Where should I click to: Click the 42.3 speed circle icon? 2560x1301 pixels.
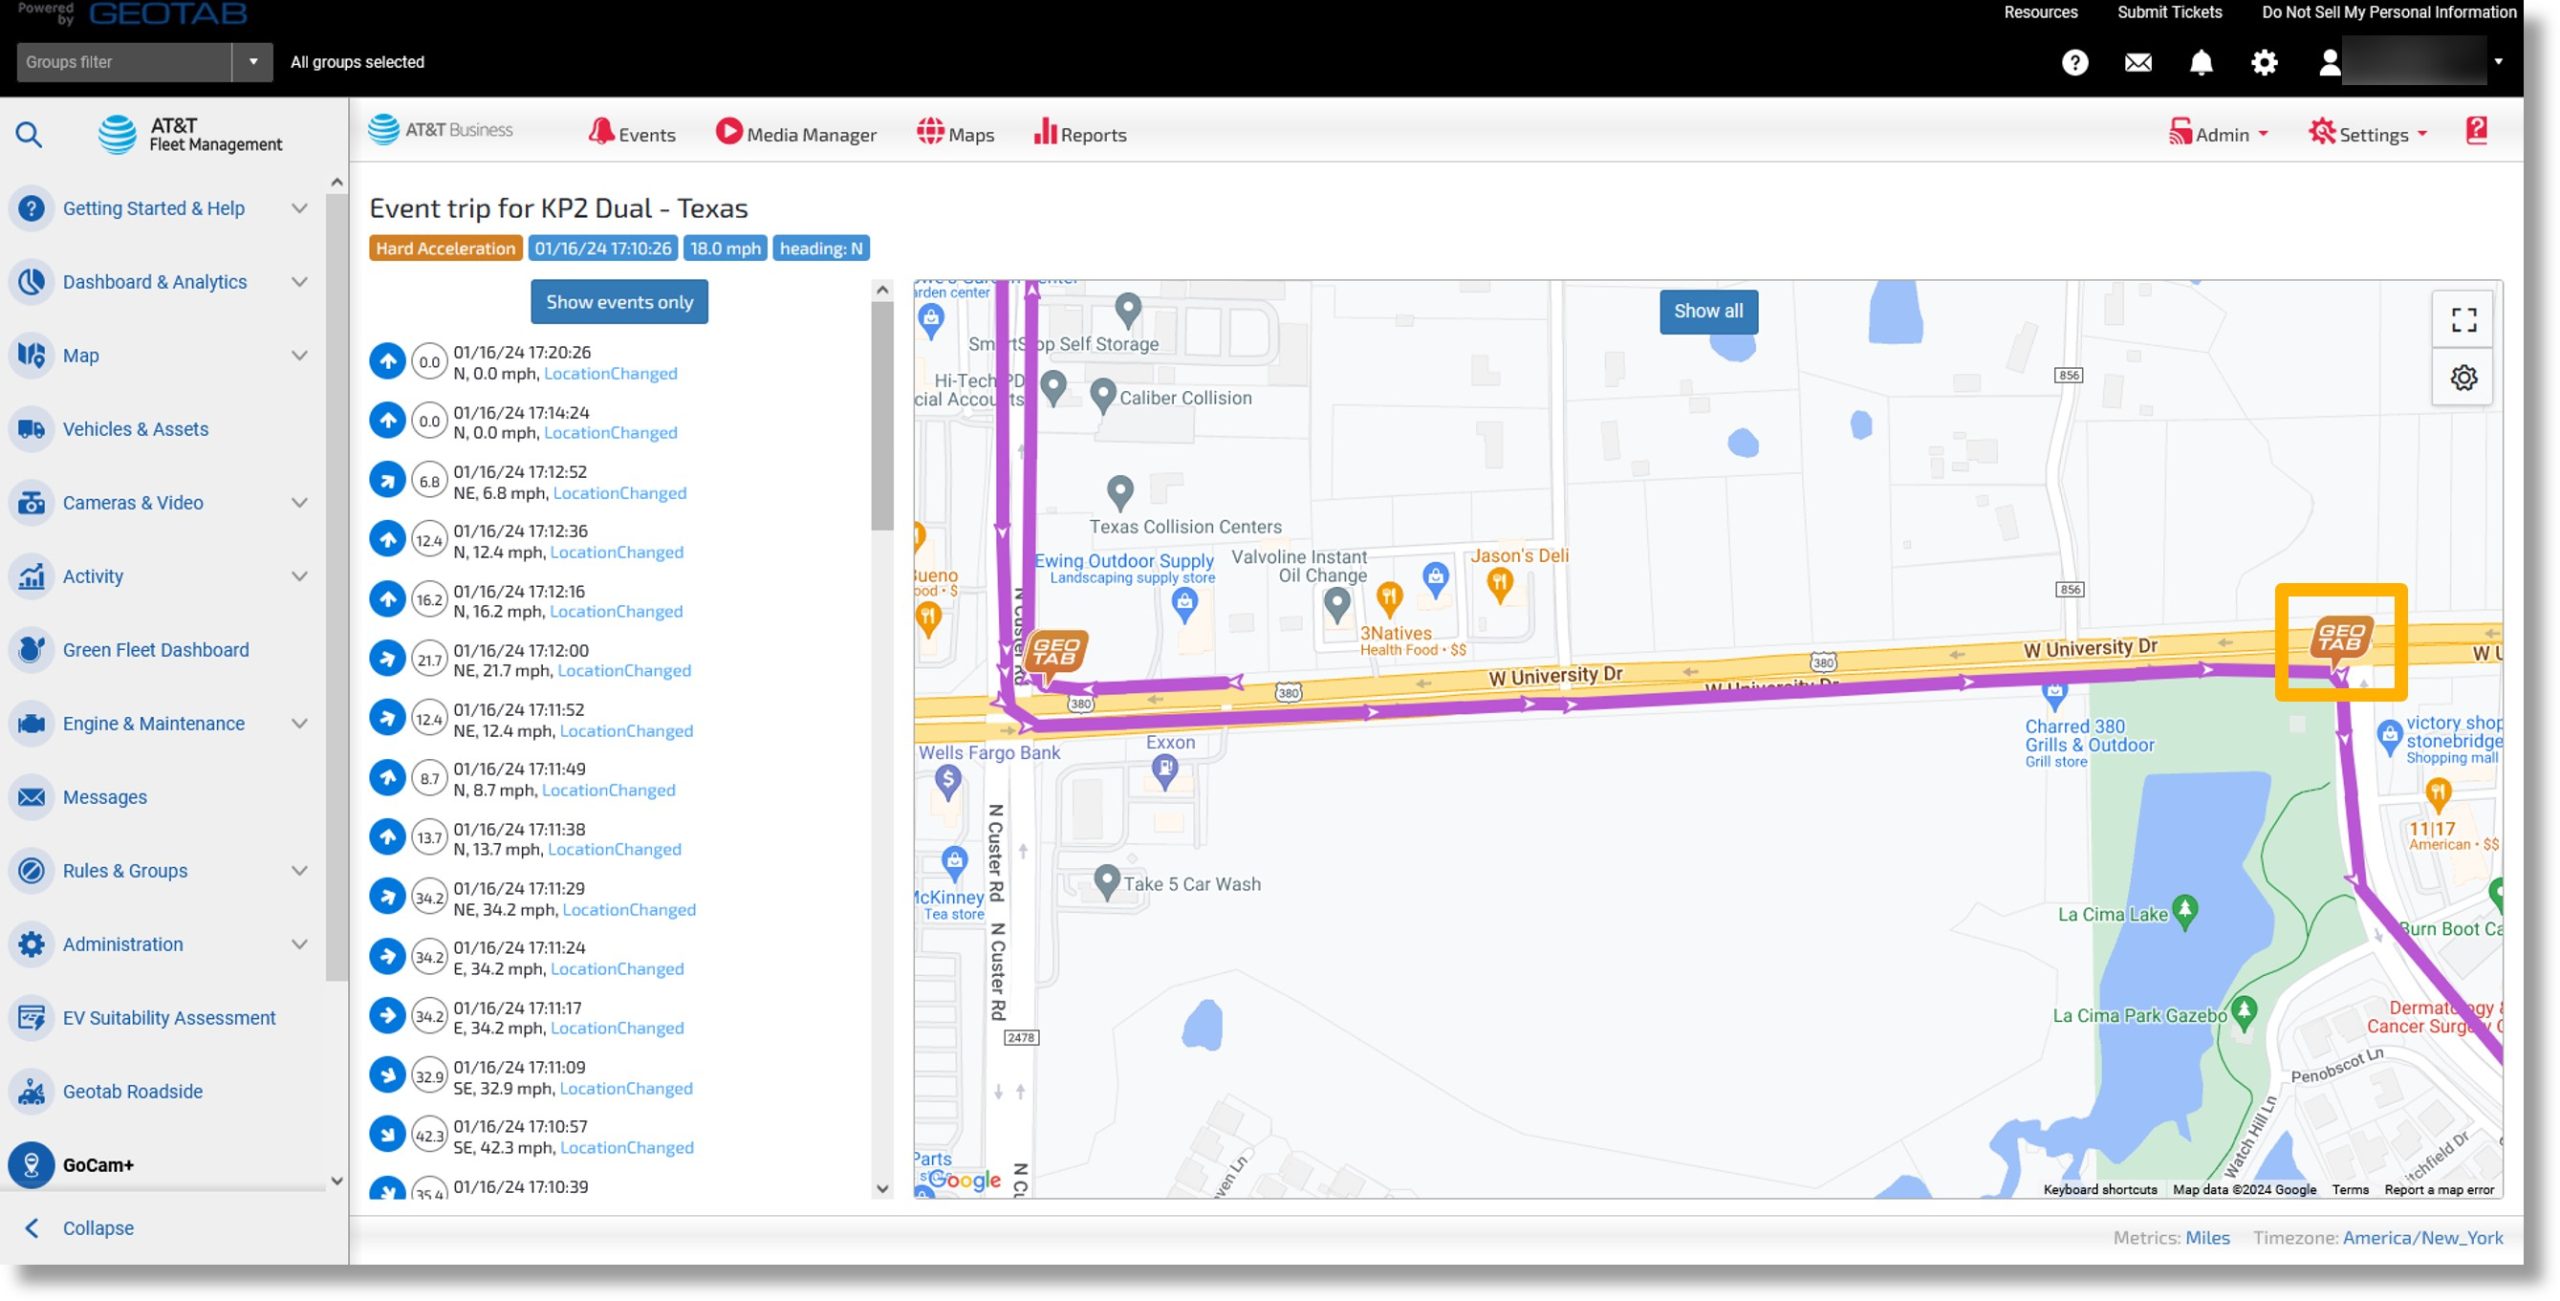pyautogui.click(x=429, y=1136)
